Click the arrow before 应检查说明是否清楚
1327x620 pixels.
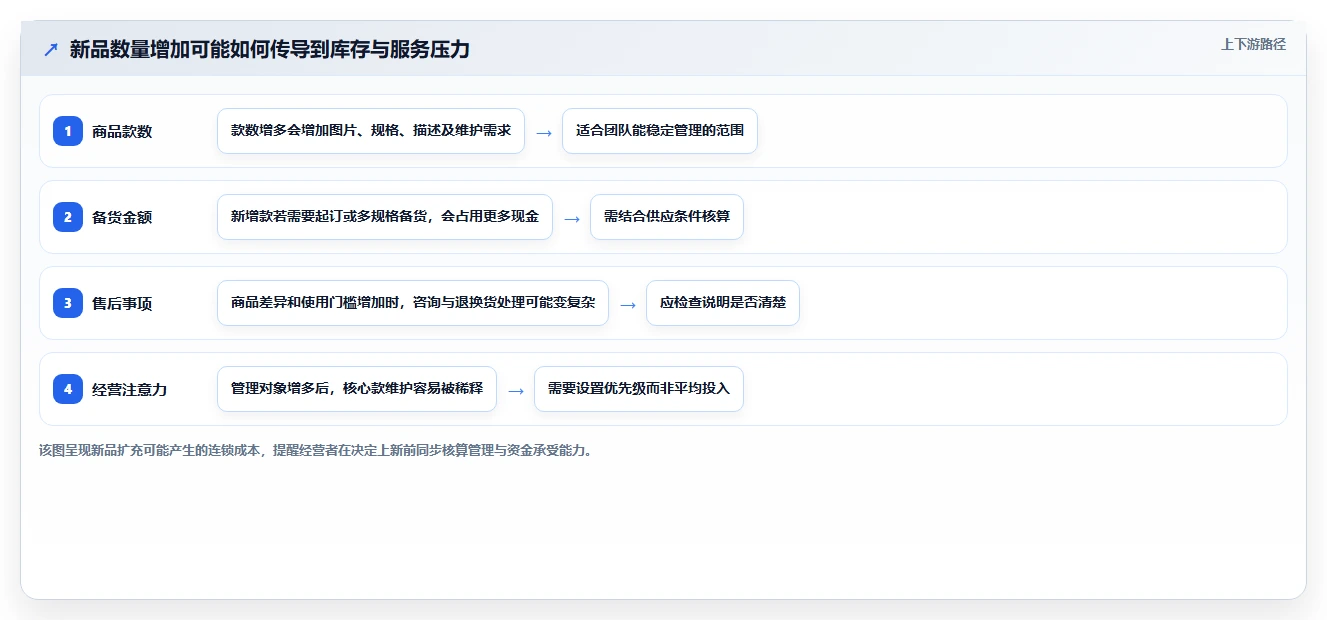click(628, 304)
